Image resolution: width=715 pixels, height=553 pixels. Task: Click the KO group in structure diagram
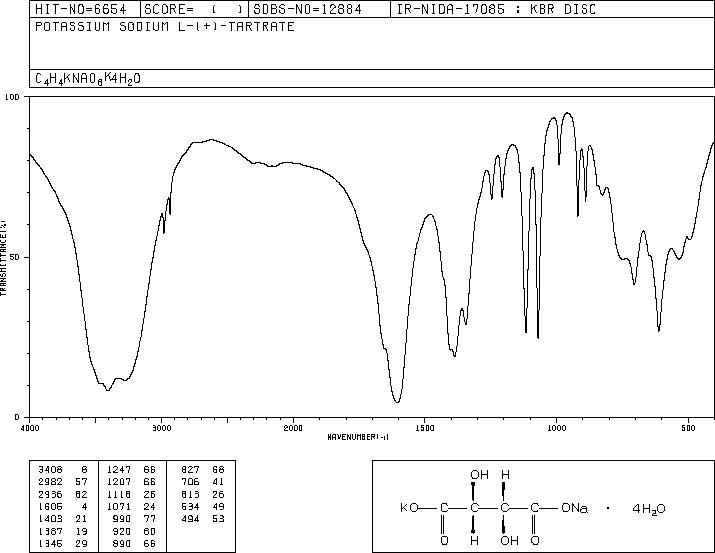pyautogui.click(x=409, y=508)
